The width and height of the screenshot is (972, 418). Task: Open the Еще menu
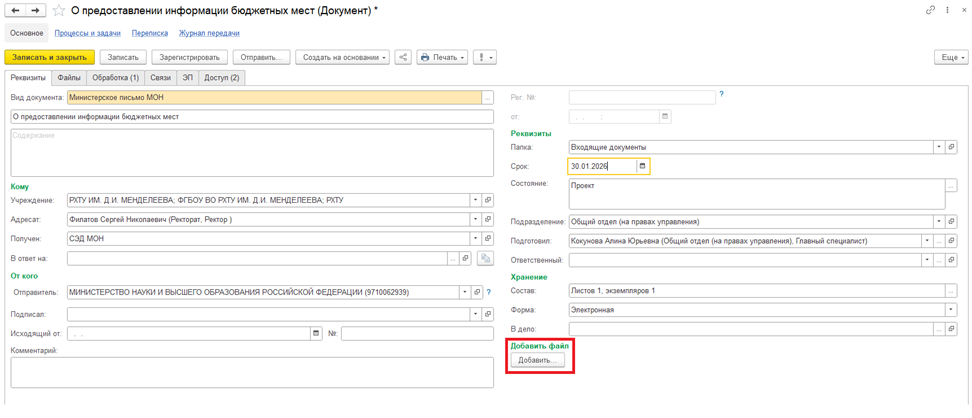click(x=950, y=57)
